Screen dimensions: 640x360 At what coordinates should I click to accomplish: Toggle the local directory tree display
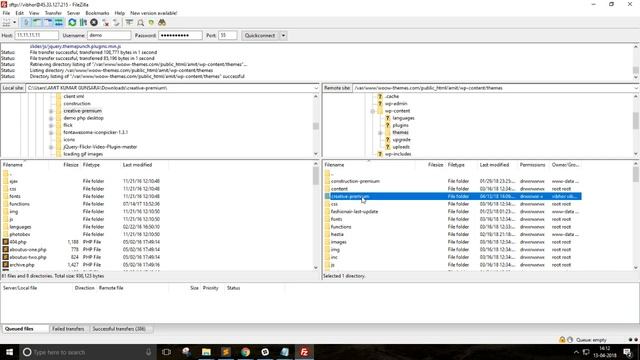point(37,22)
